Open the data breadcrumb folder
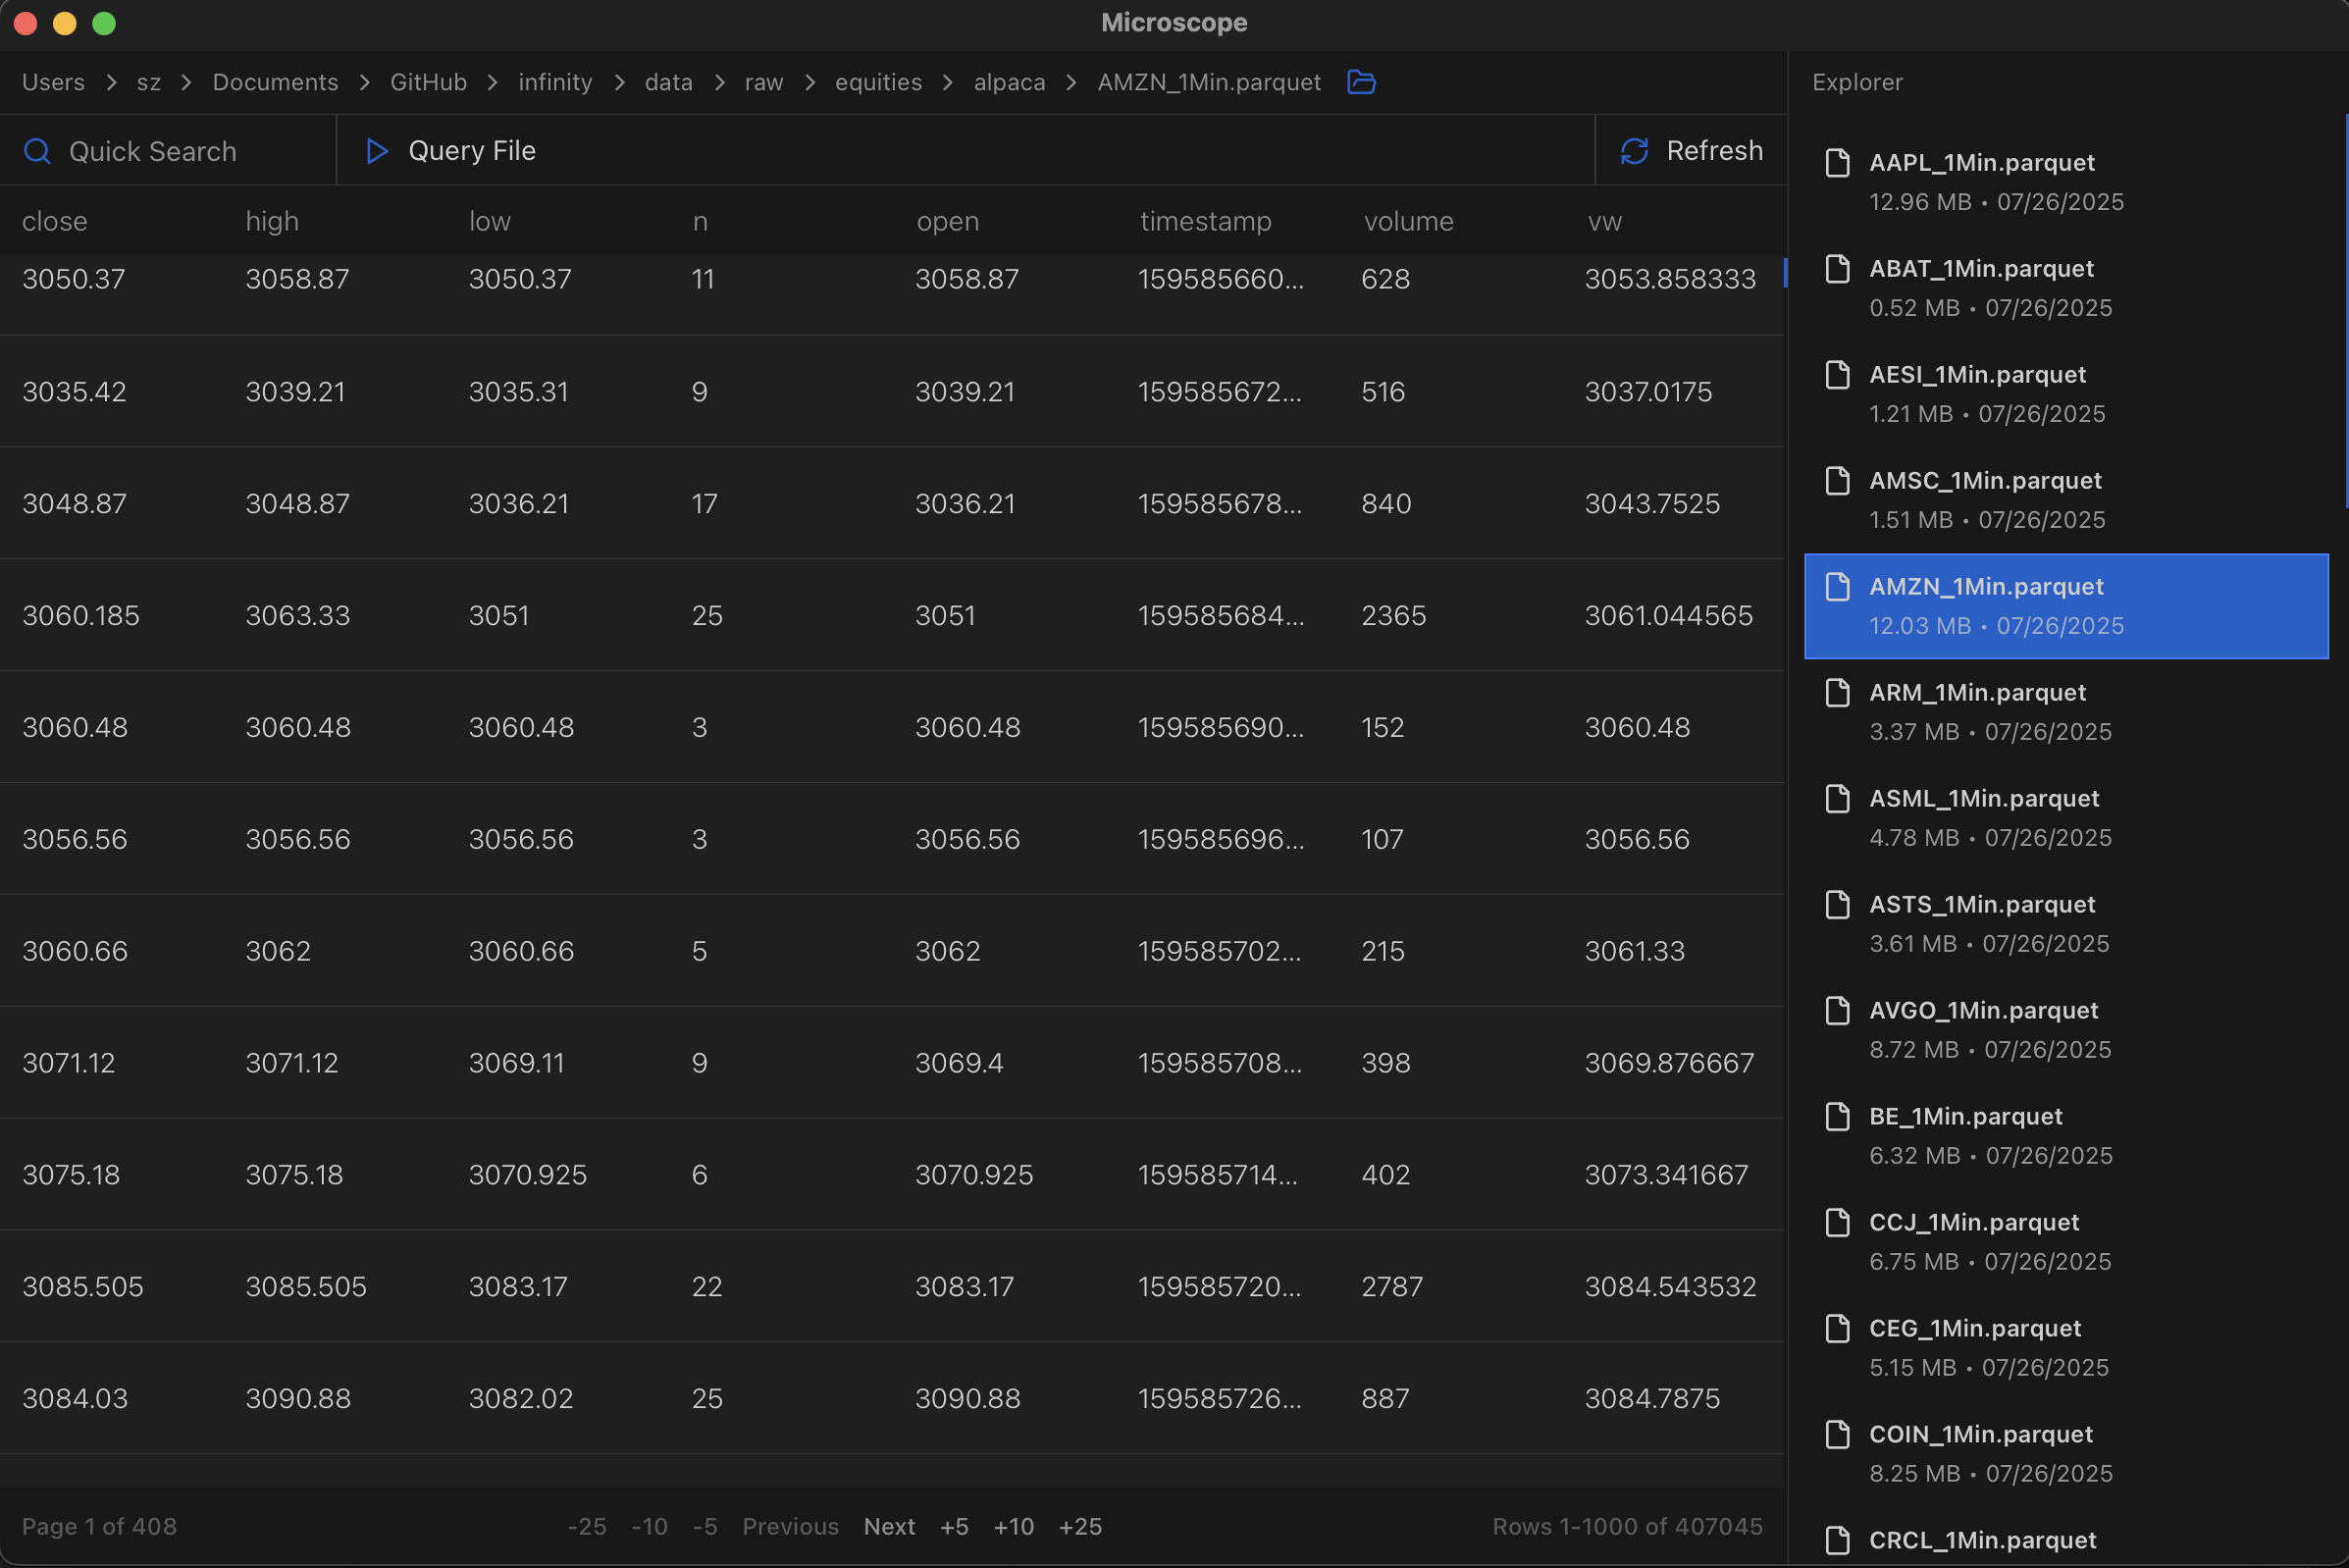The image size is (2349, 1568). tap(668, 82)
